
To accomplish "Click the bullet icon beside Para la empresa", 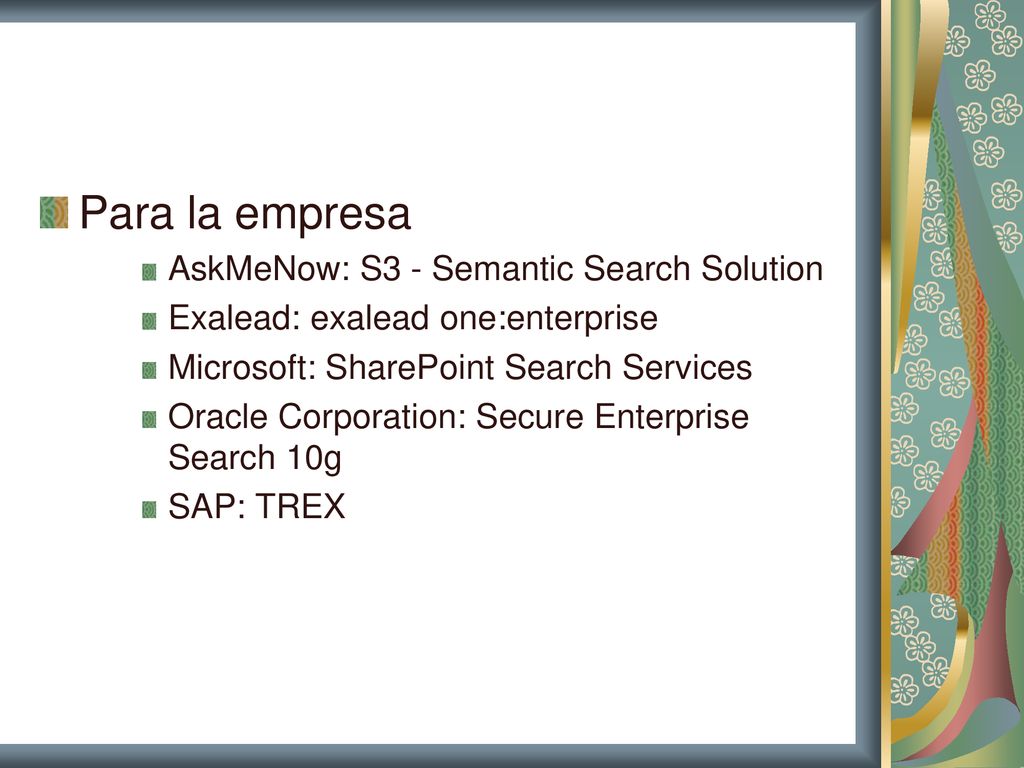I will click(54, 213).
